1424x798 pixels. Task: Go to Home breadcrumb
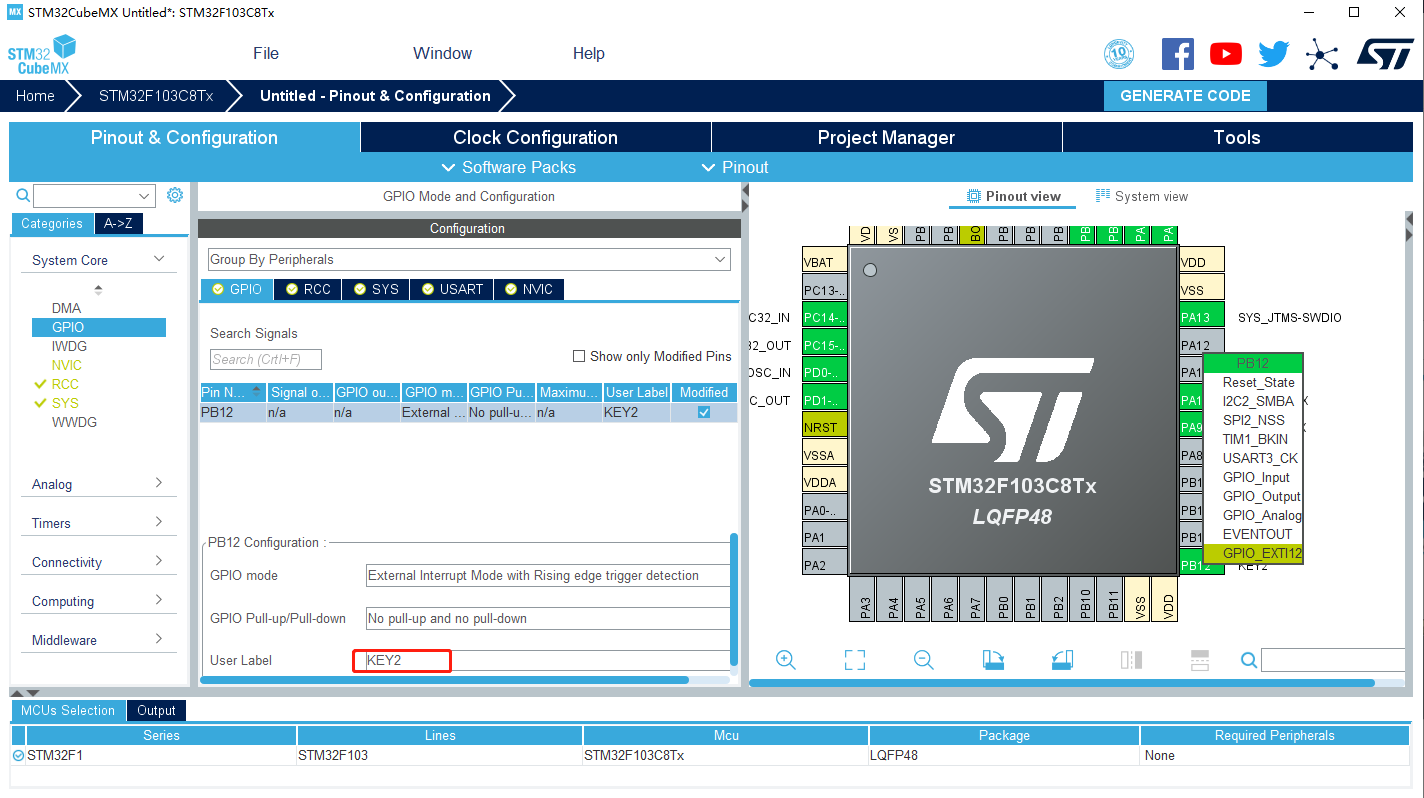35,96
